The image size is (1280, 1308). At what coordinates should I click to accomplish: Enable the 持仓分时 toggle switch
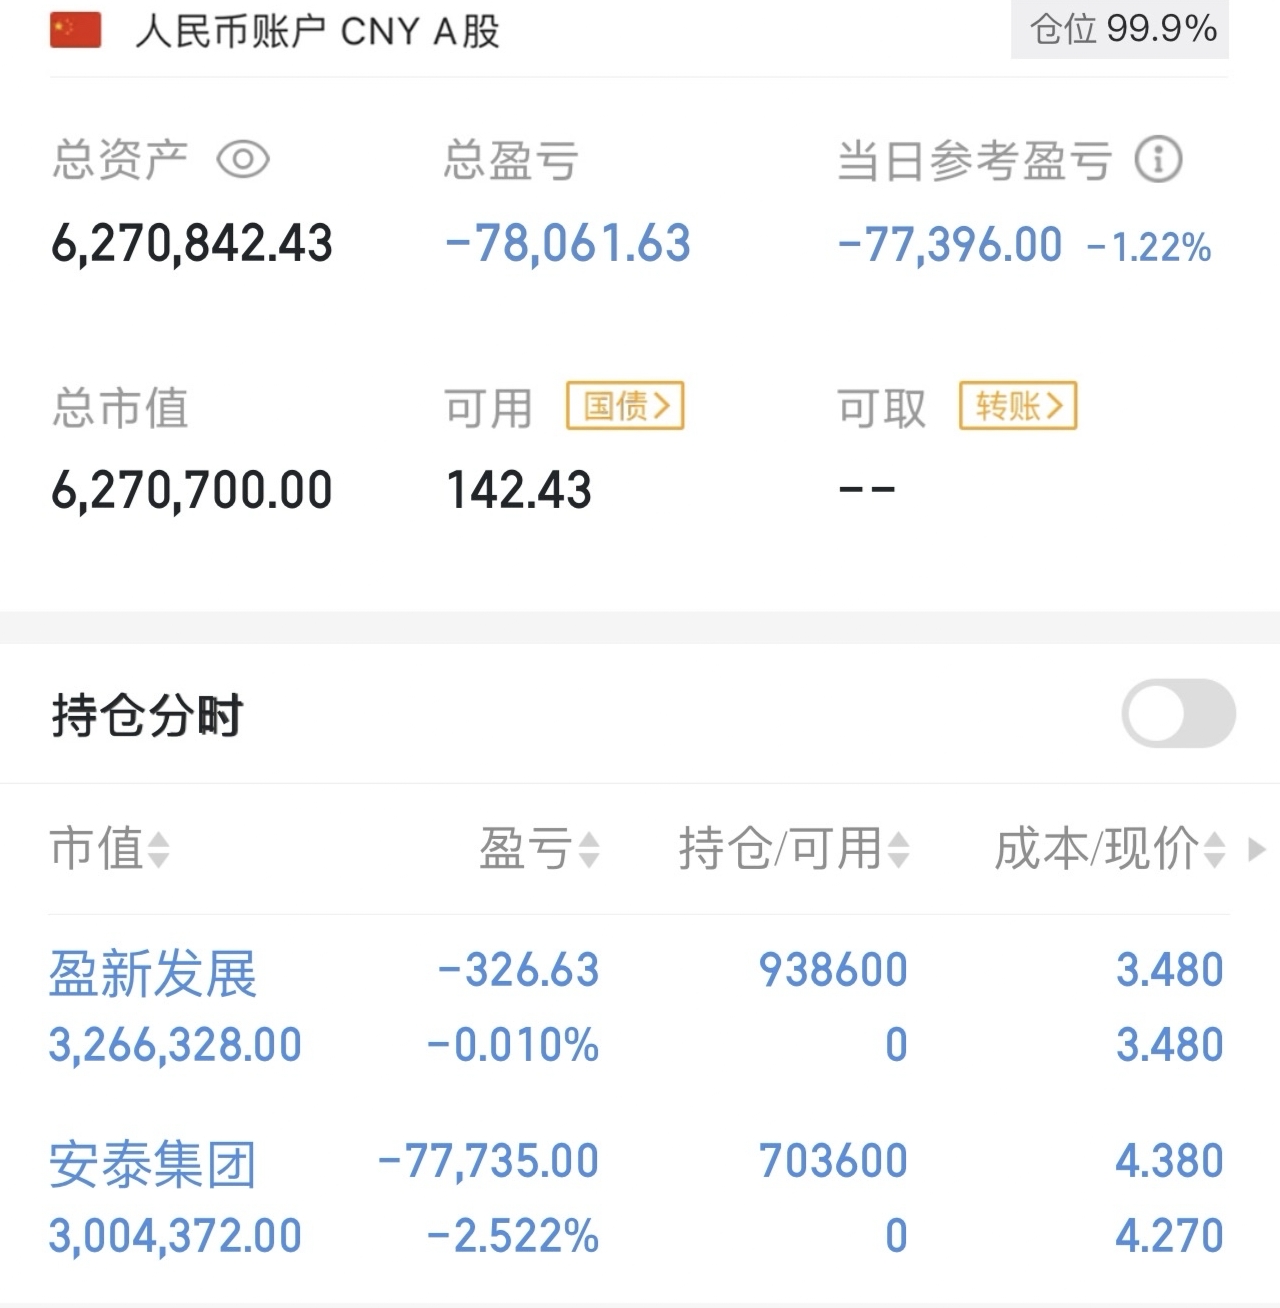click(x=1178, y=713)
